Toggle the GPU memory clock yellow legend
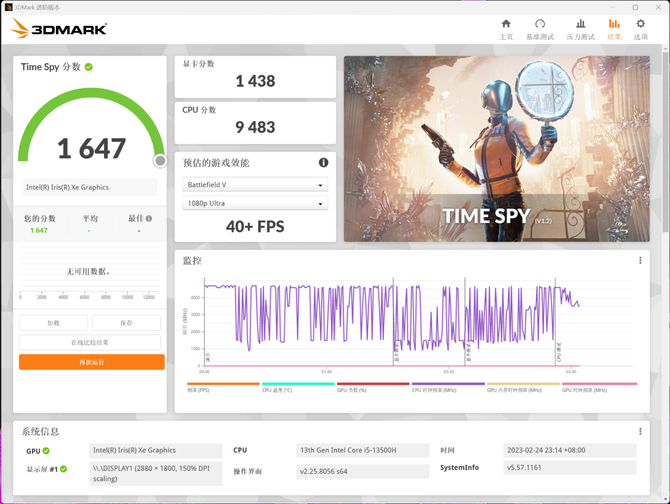Image resolution: width=670 pixels, height=504 pixels. [523, 387]
